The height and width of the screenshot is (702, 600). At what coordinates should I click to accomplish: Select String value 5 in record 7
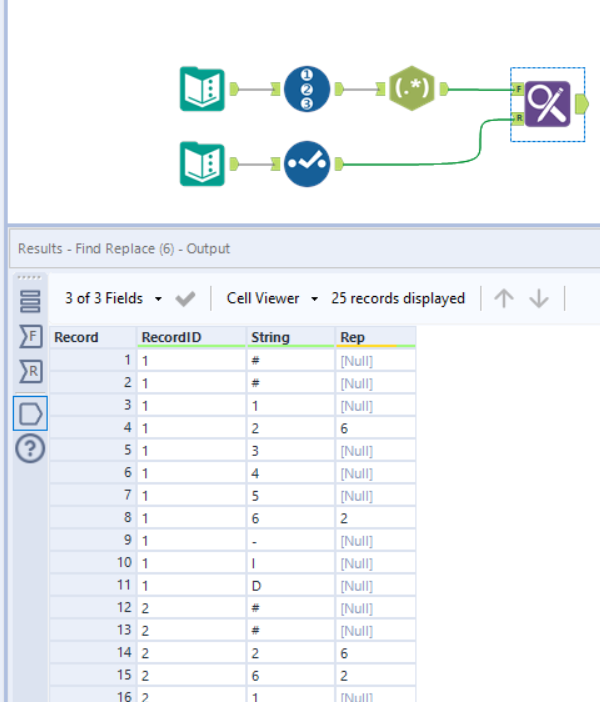pyautogui.click(x=291, y=496)
